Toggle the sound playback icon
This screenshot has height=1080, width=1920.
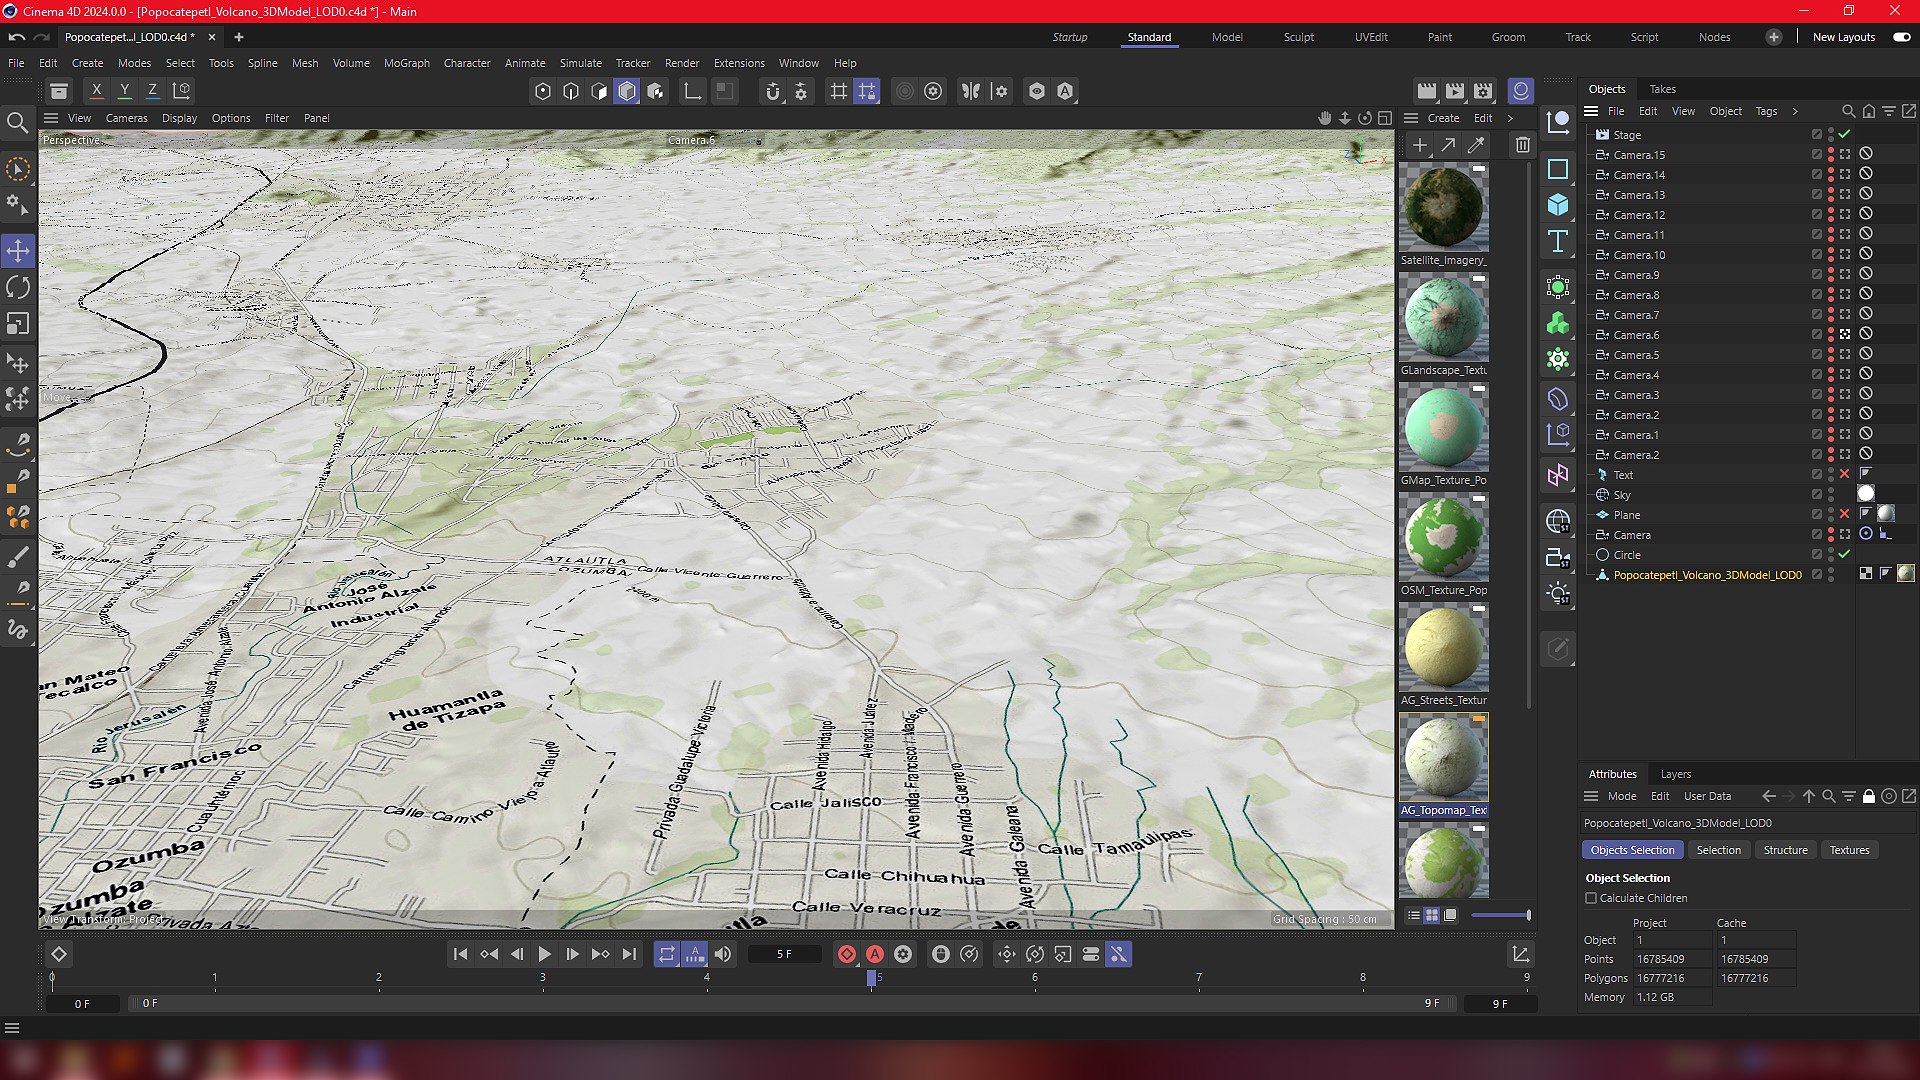click(723, 954)
